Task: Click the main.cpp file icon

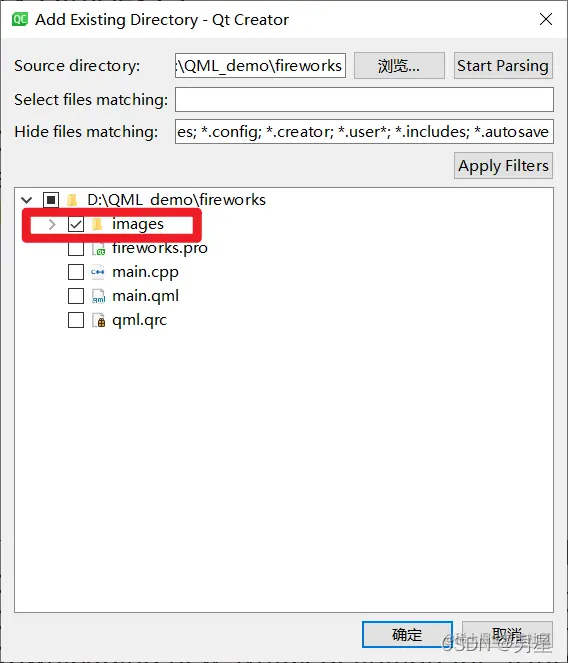Action: pos(98,272)
